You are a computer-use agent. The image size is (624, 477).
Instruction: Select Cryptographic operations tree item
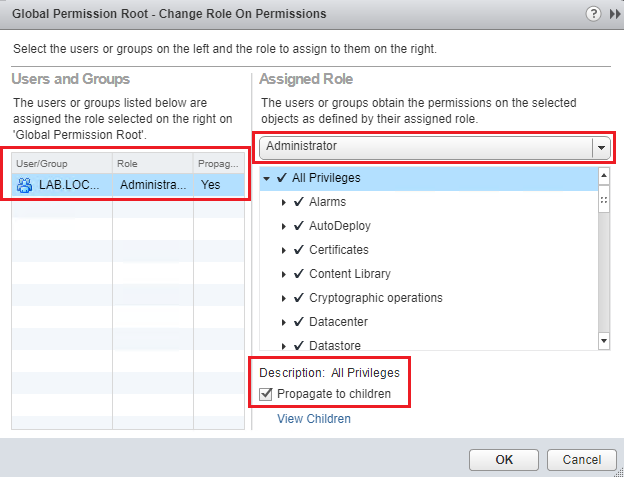click(375, 298)
